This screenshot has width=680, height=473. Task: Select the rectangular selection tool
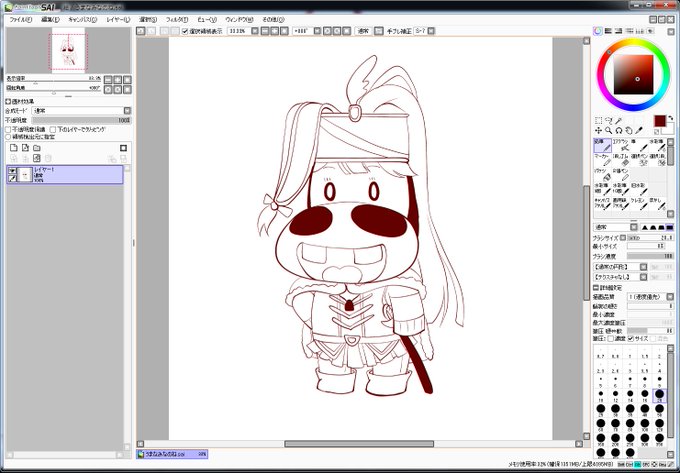pos(598,121)
